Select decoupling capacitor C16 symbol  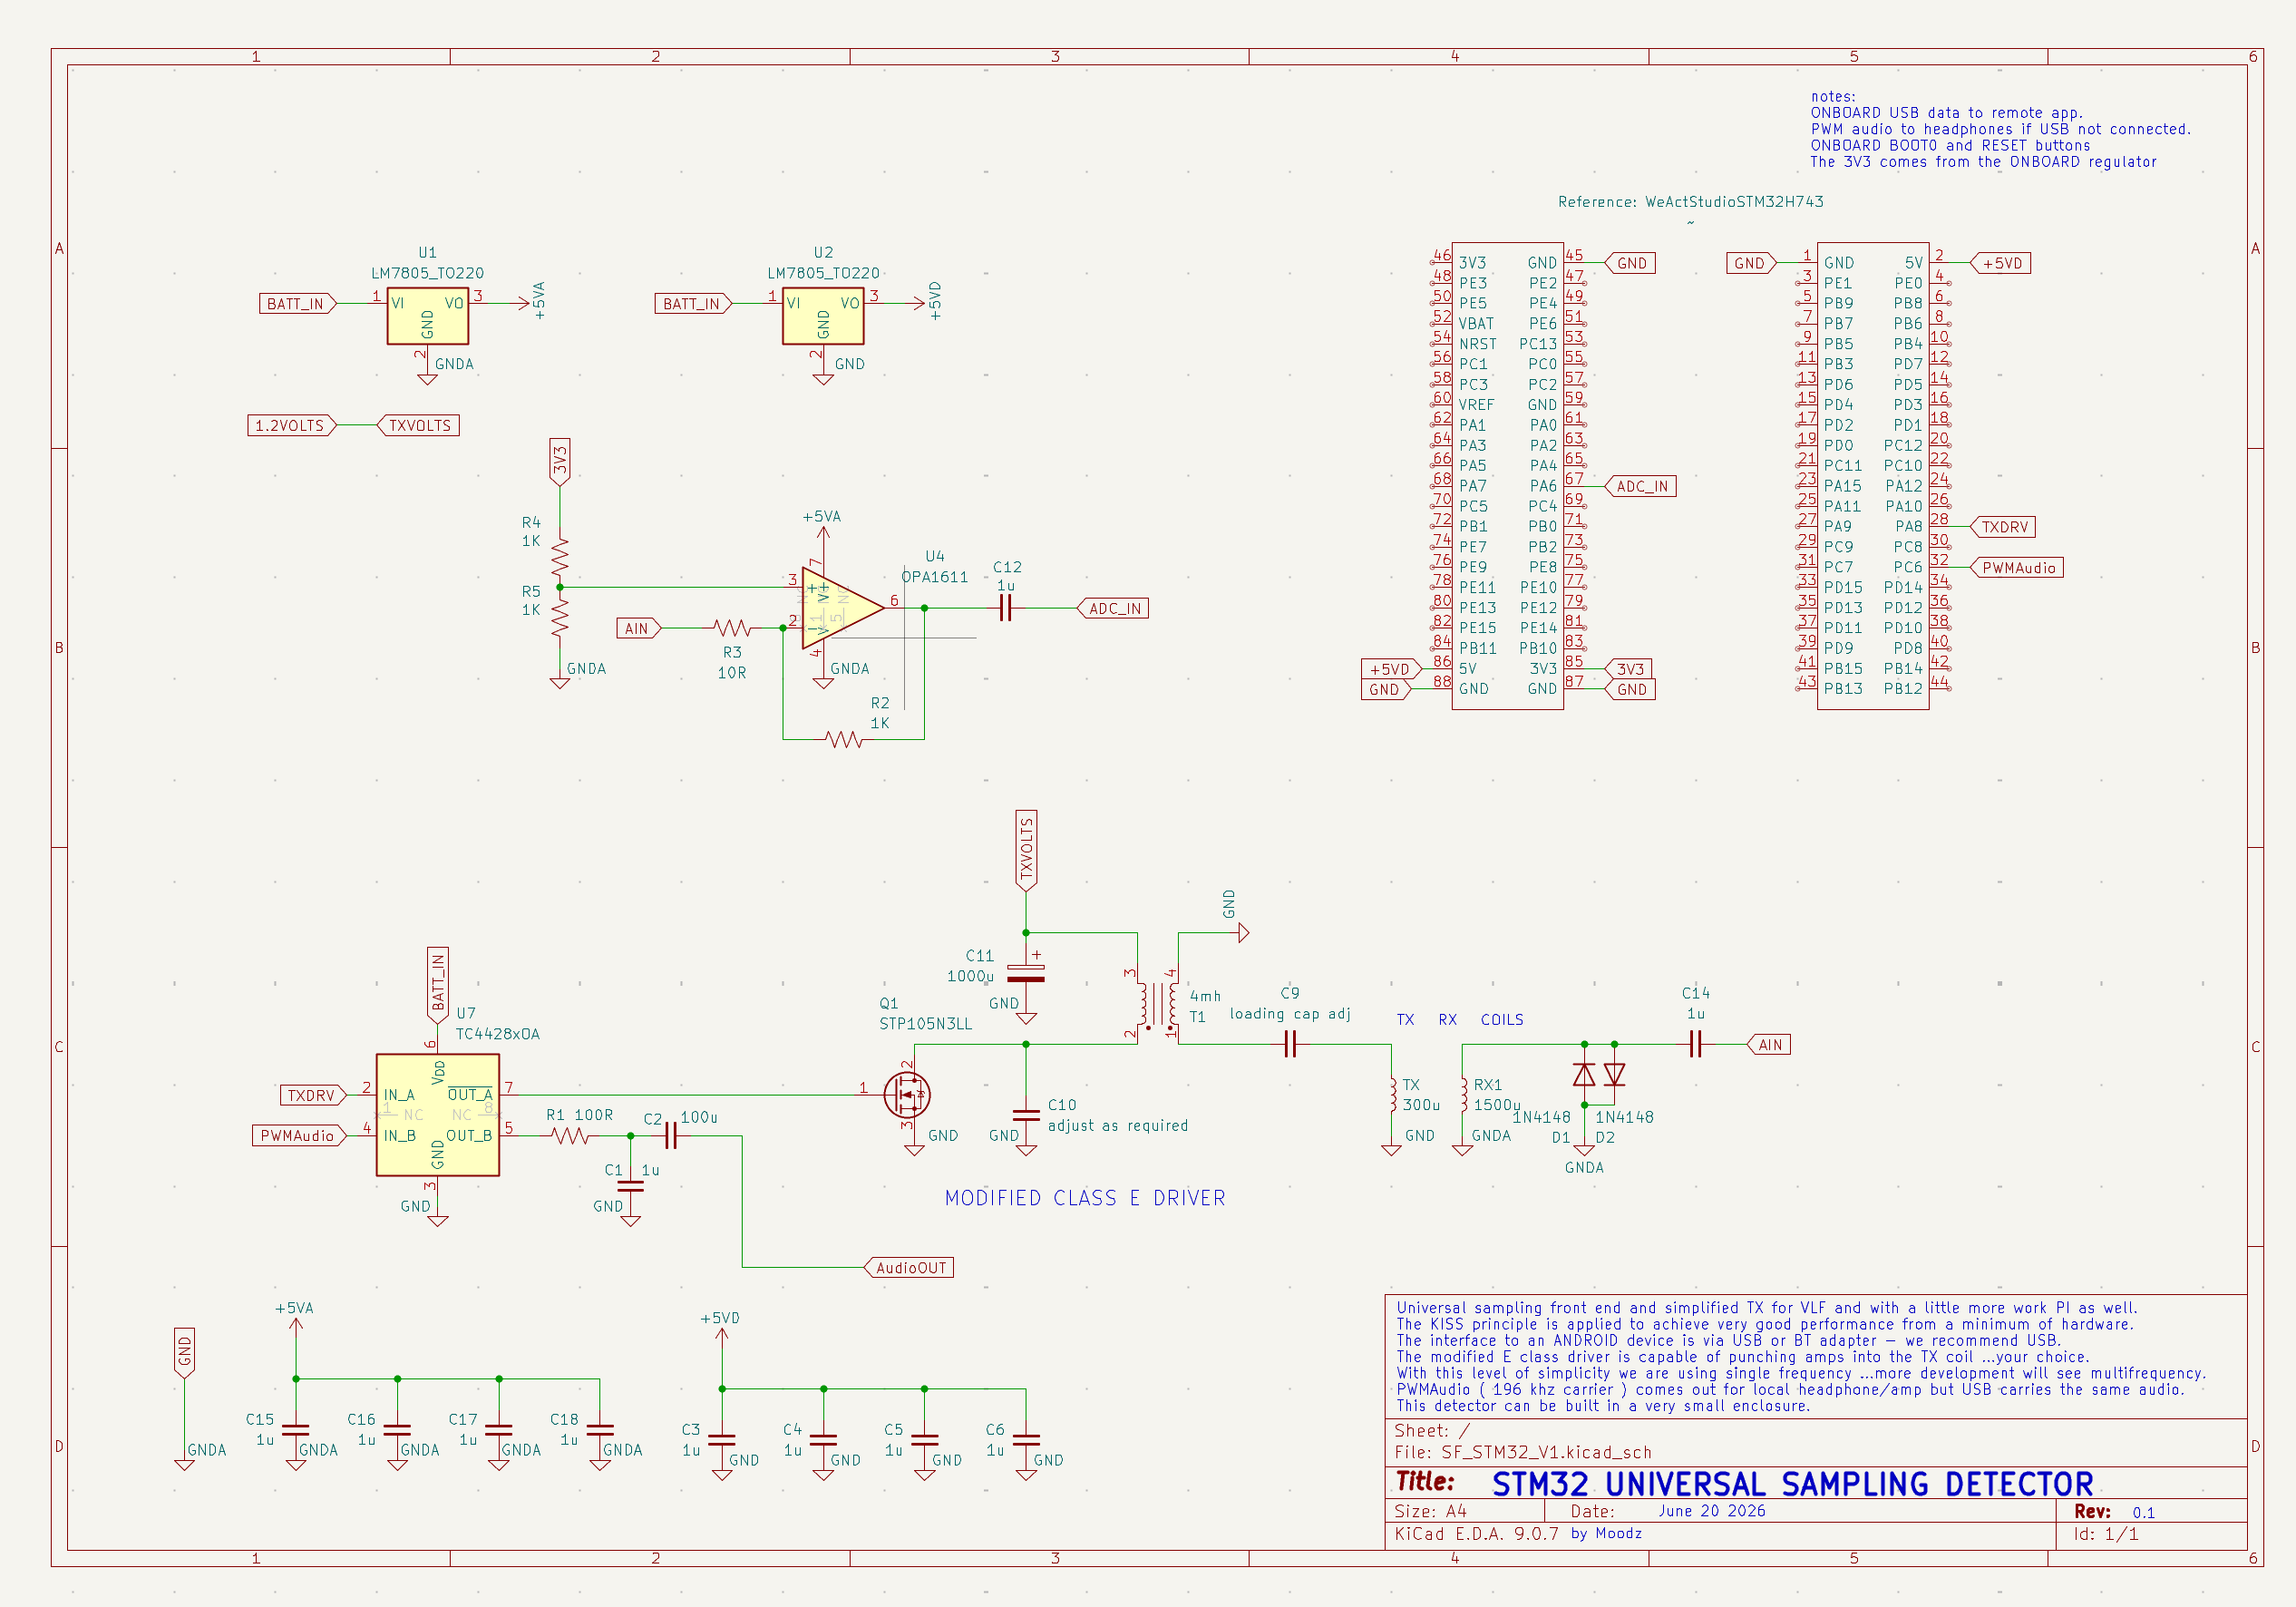click(397, 1429)
